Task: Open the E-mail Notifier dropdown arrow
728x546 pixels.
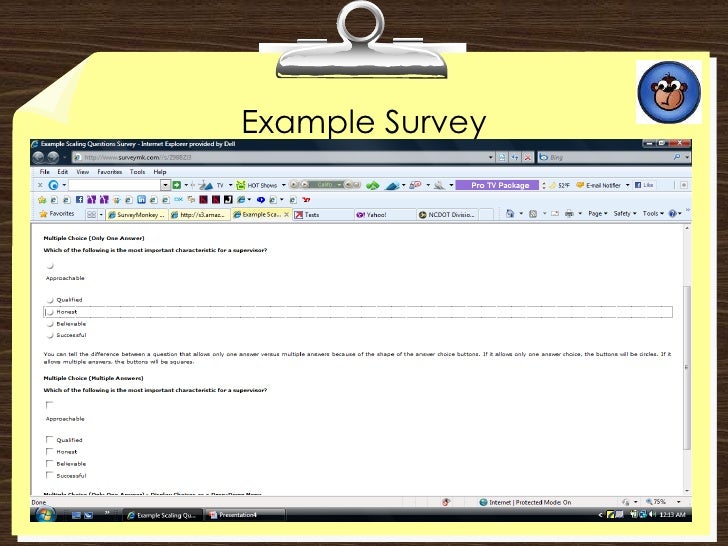Action: point(627,185)
